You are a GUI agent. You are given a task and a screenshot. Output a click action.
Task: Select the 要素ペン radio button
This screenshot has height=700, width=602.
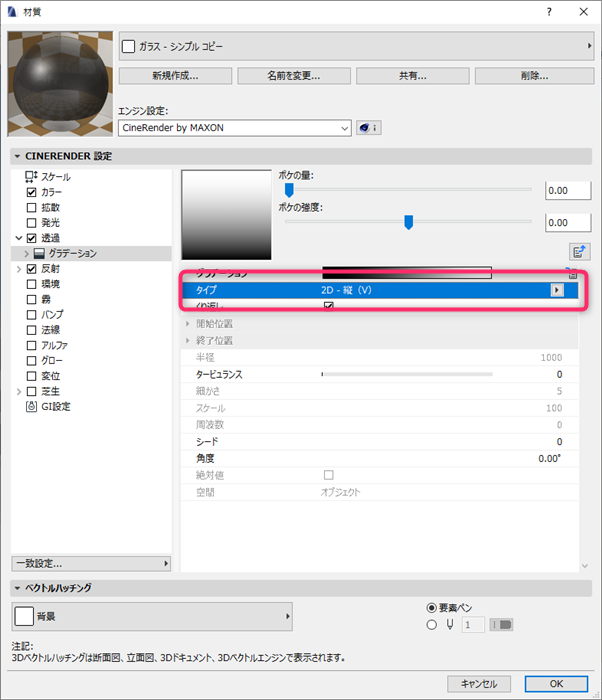431,608
